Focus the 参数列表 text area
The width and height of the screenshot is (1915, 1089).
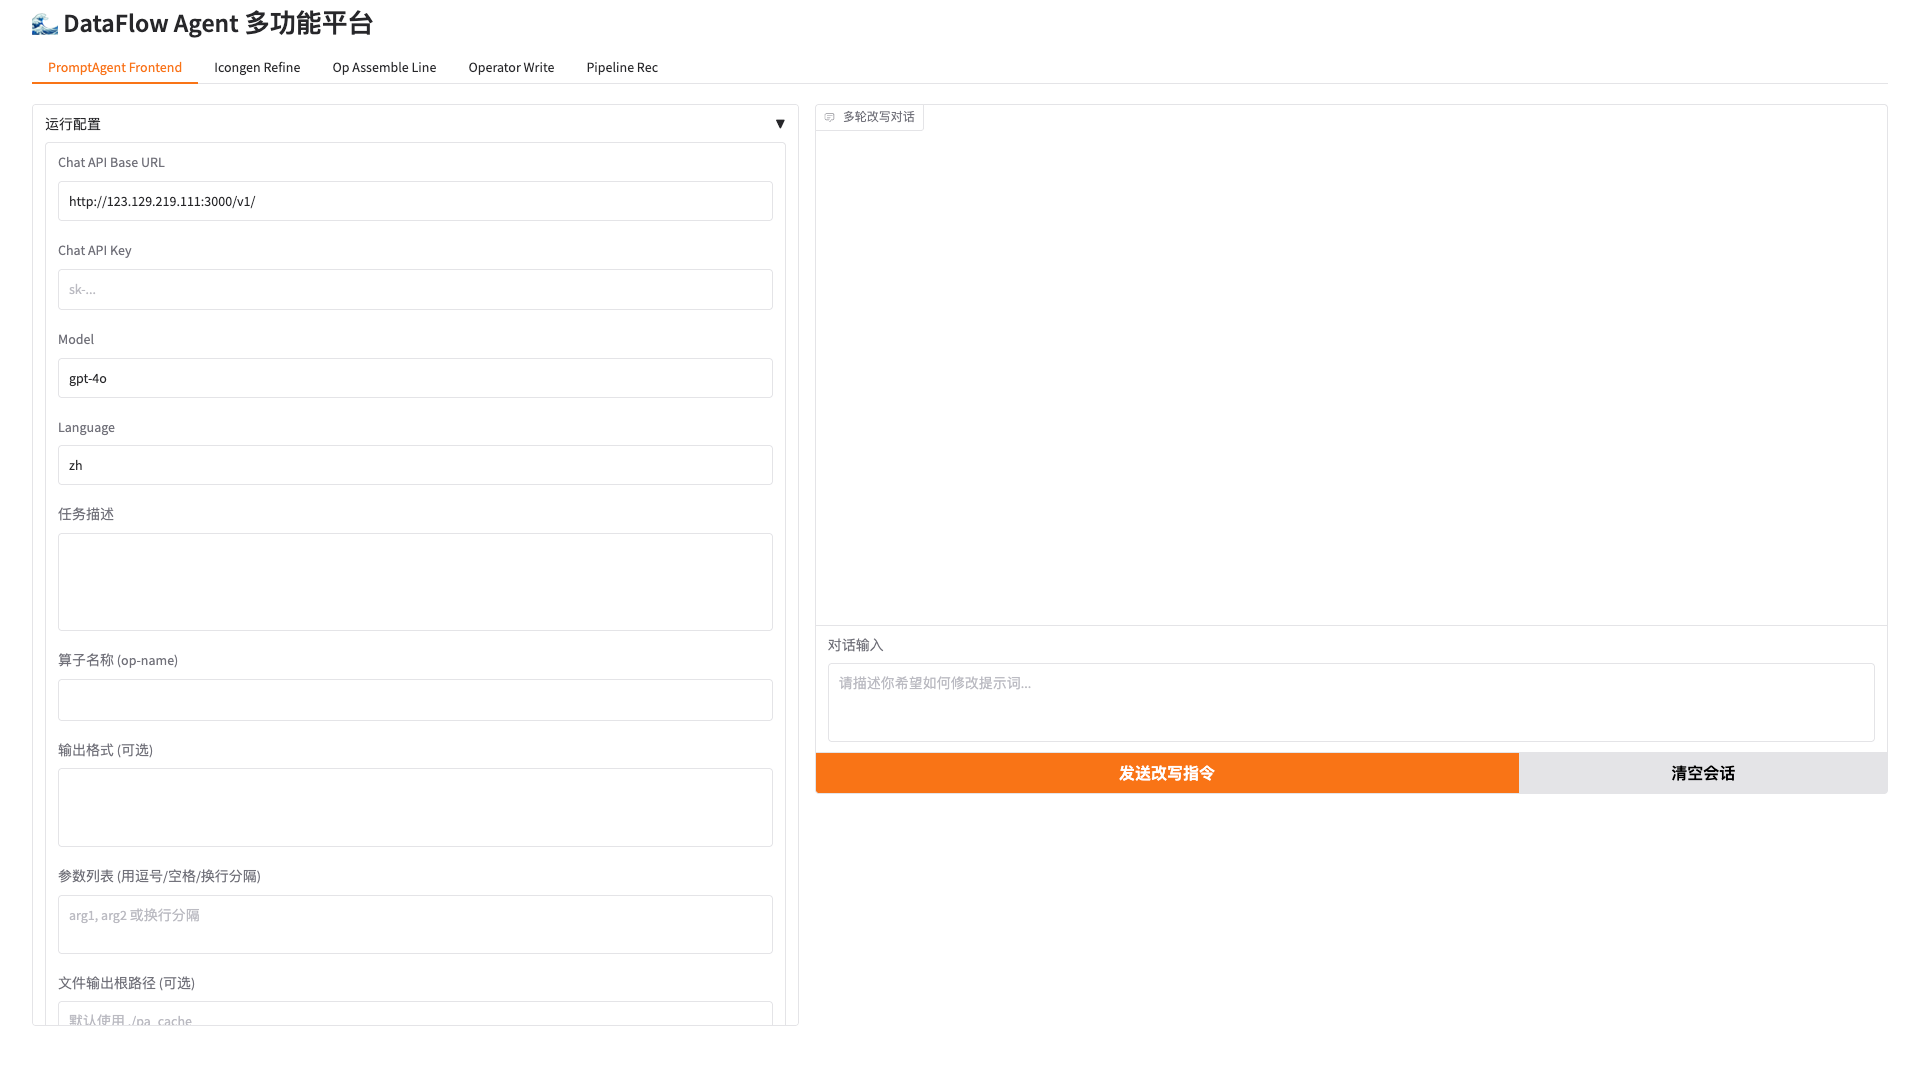pos(415,924)
